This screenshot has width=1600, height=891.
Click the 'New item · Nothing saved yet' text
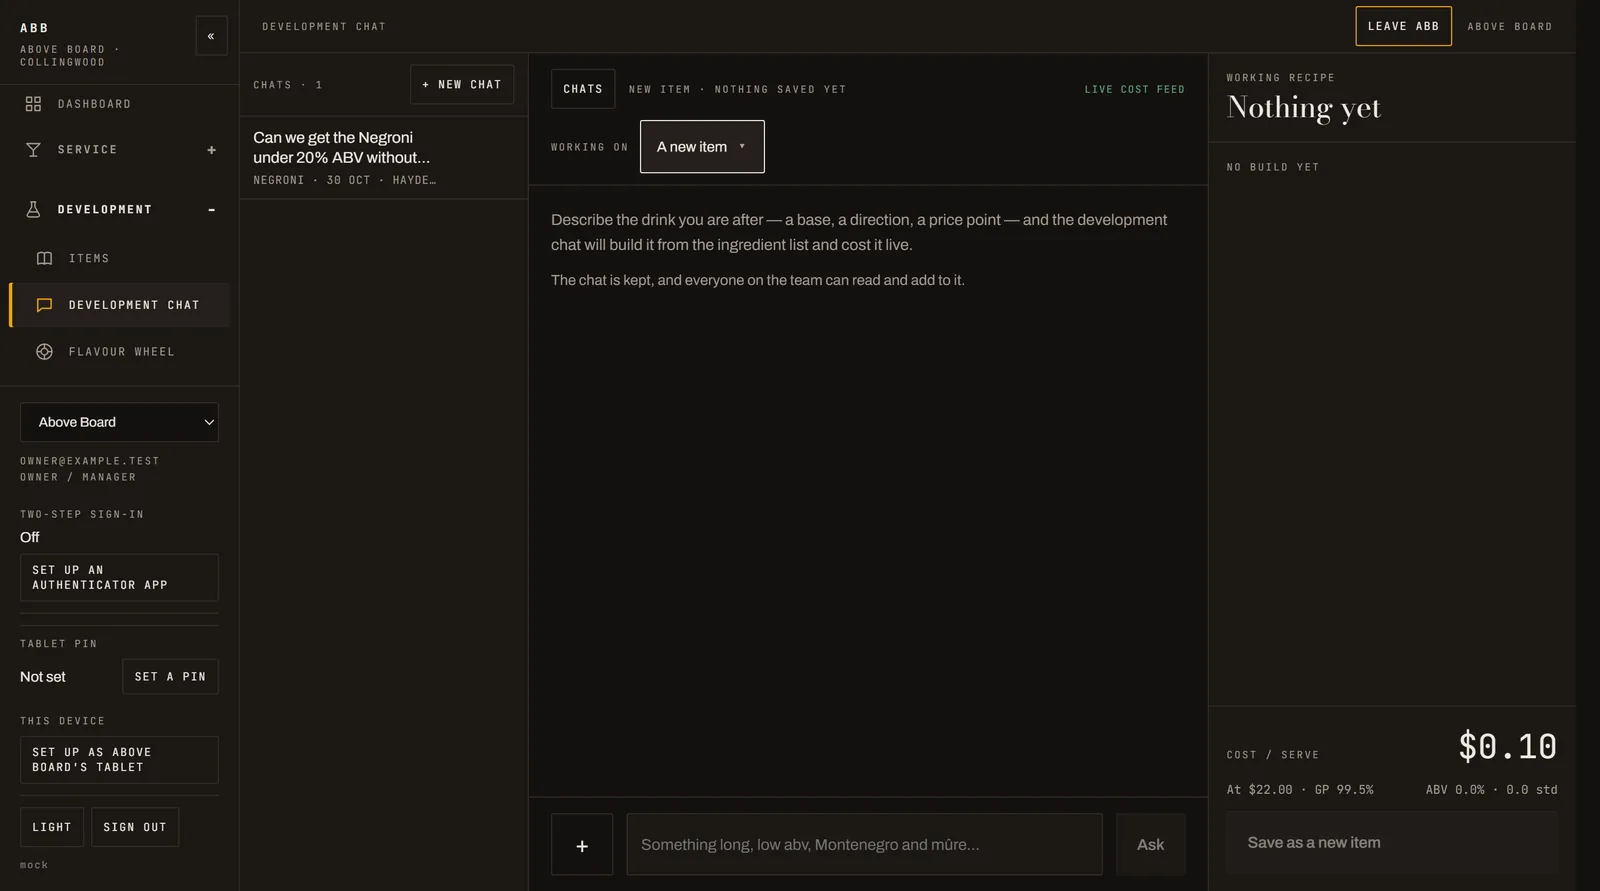pos(738,90)
